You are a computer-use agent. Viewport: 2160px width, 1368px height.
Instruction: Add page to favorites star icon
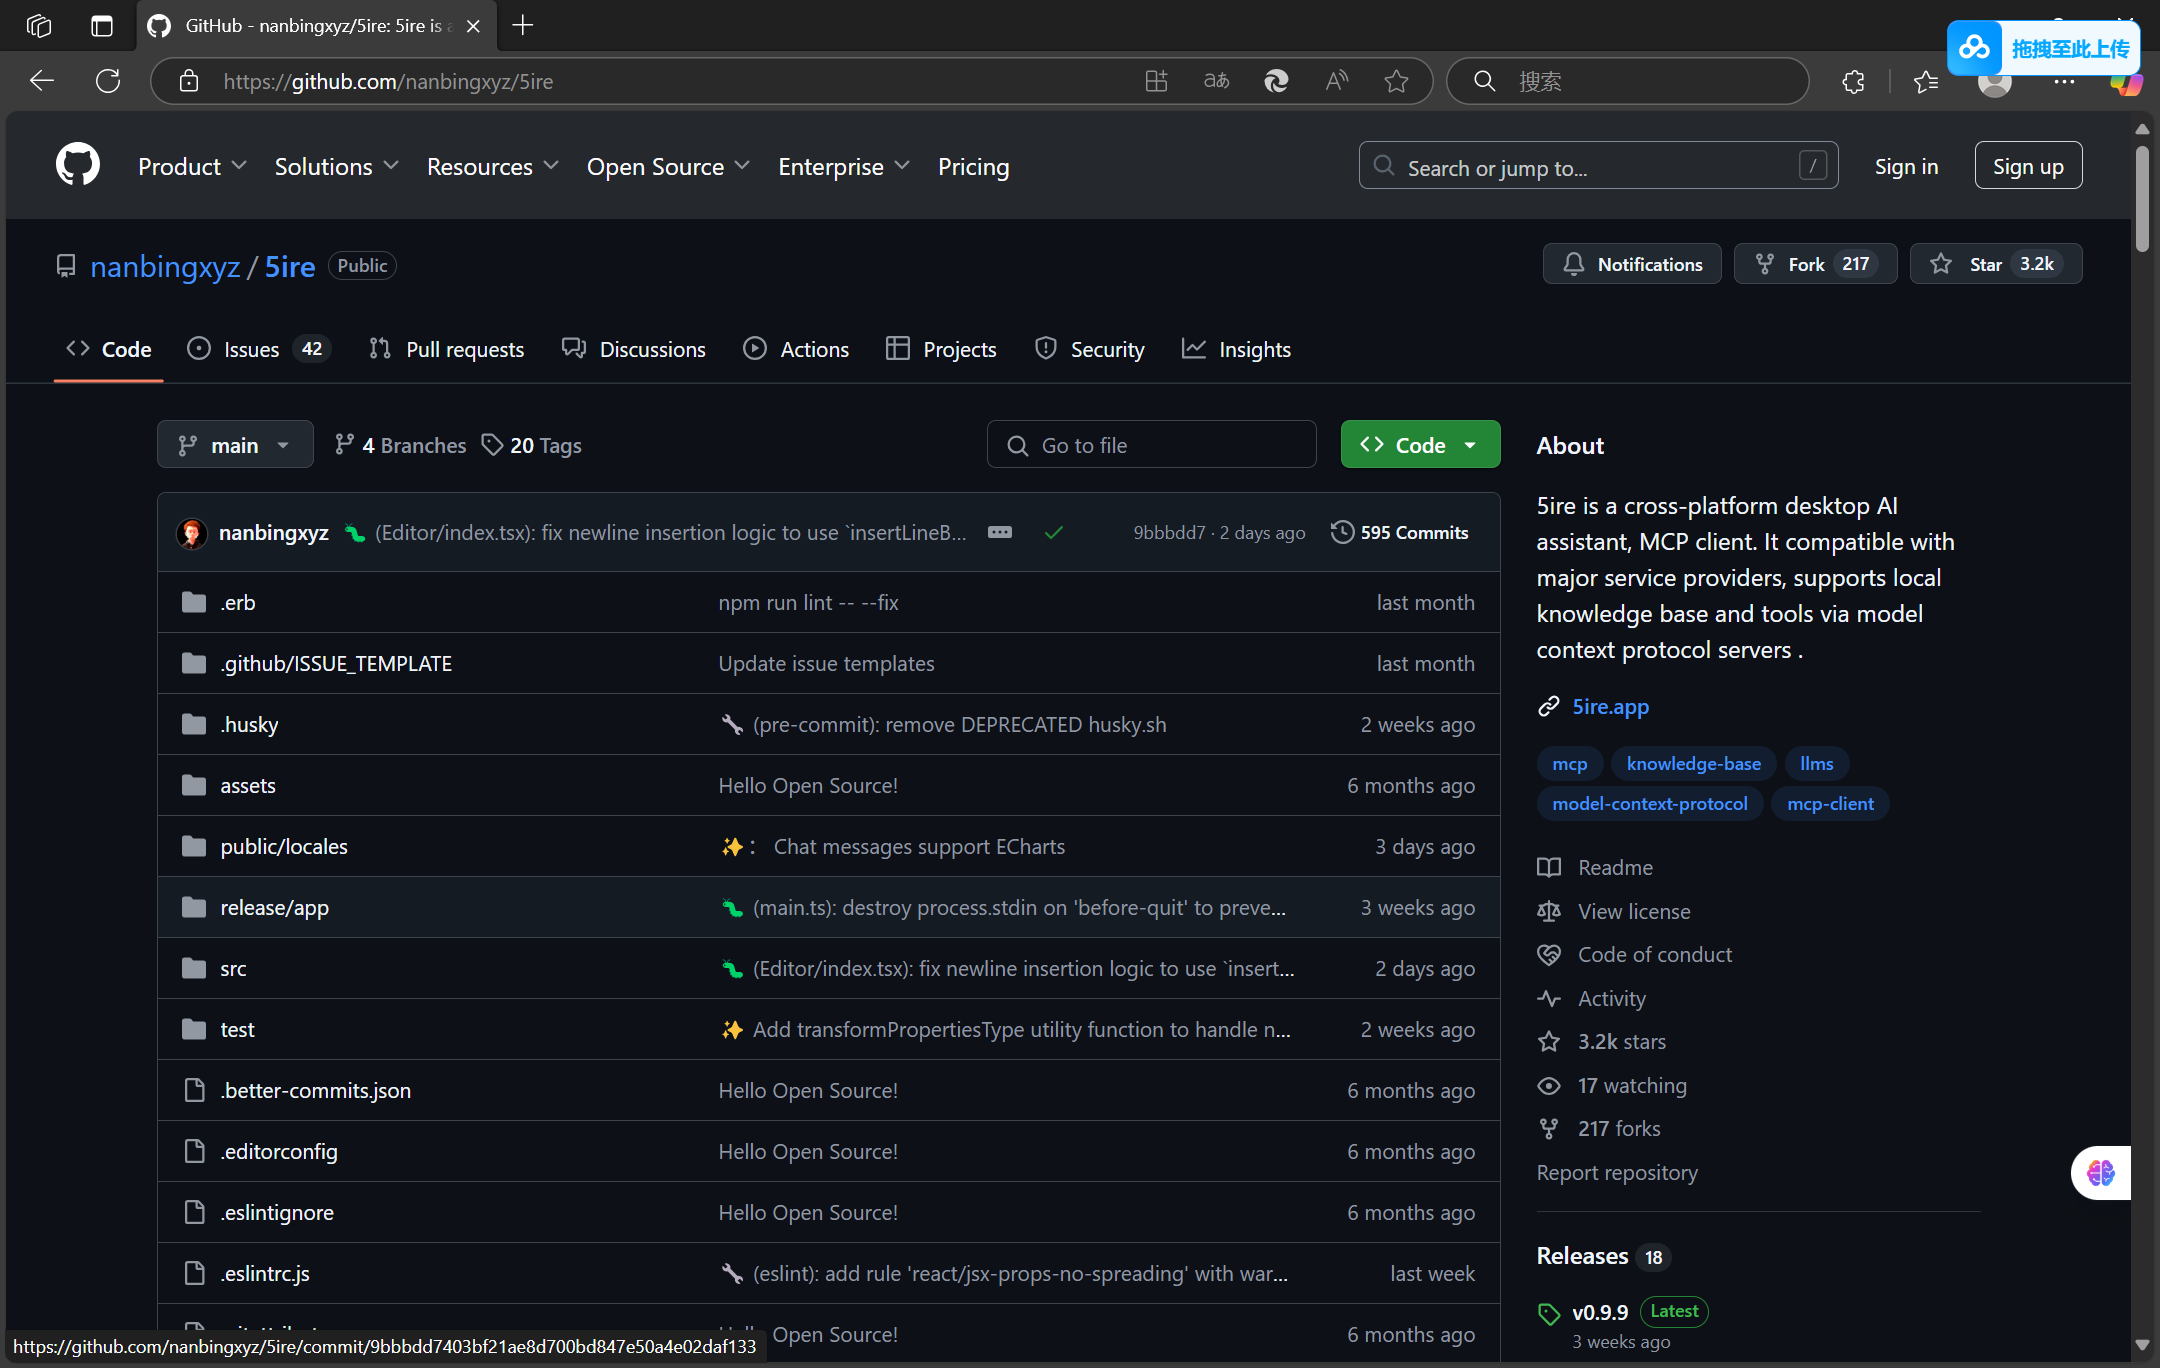coord(1396,81)
